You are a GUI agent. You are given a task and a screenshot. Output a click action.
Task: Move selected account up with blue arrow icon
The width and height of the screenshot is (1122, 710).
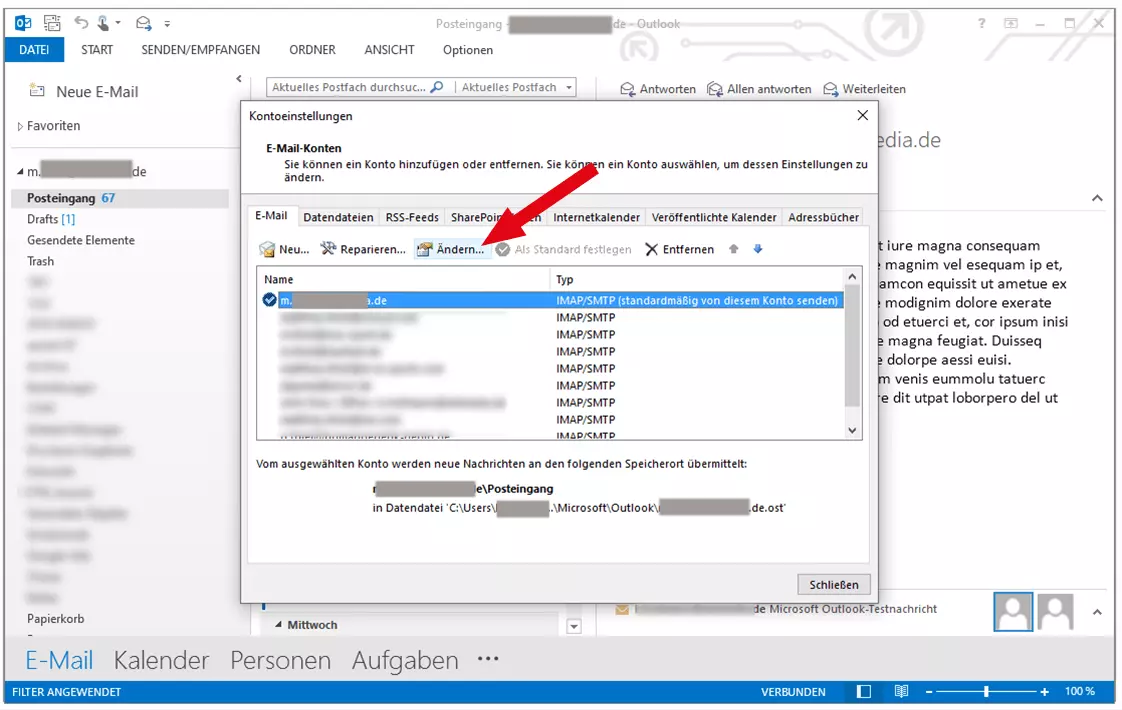(x=735, y=249)
